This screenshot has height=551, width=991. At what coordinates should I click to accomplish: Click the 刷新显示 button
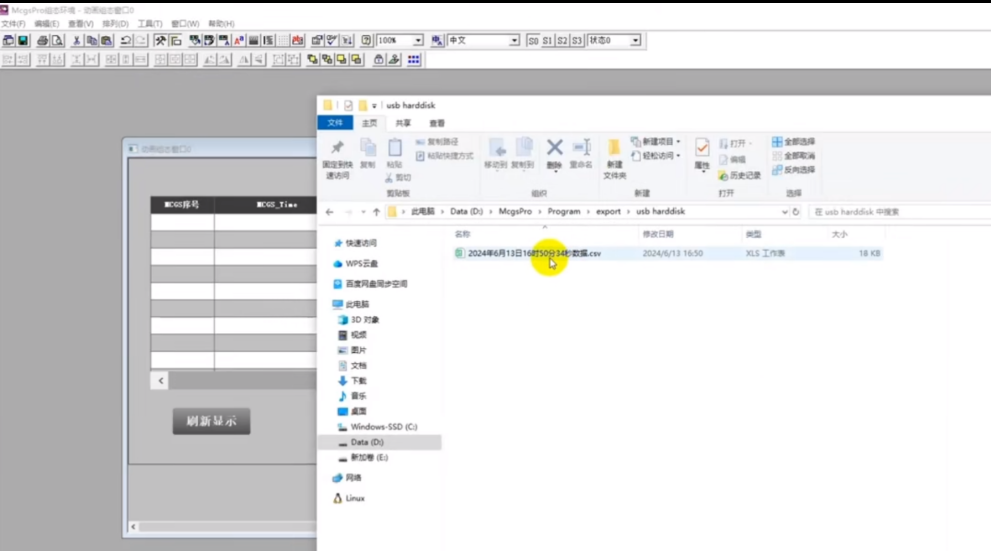pyautogui.click(x=211, y=421)
